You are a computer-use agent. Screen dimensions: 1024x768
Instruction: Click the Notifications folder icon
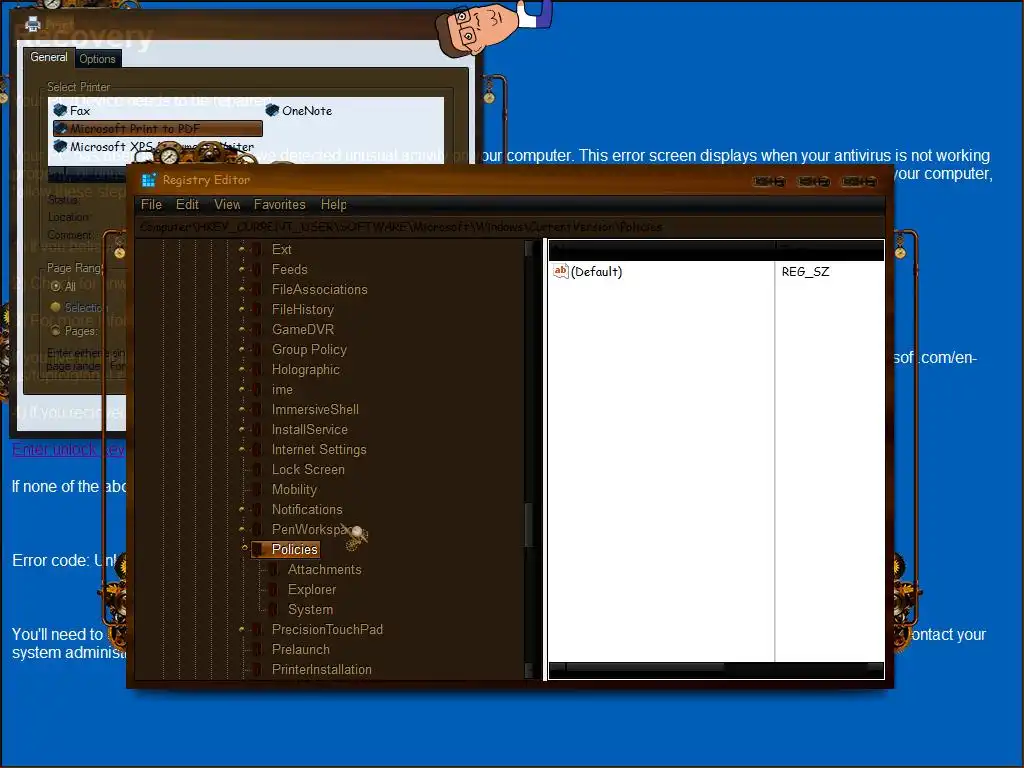click(257, 509)
